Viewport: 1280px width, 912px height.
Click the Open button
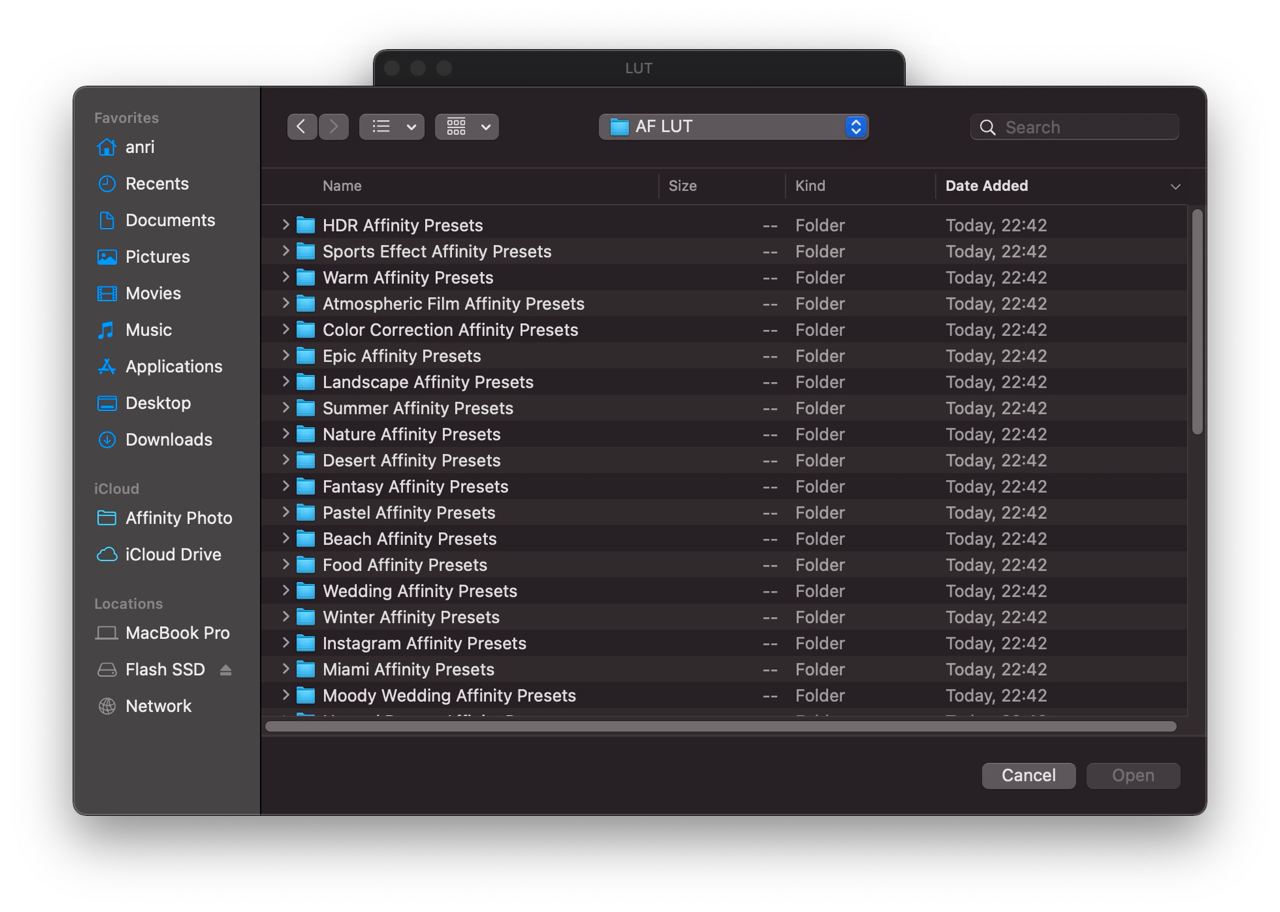pos(1133,776)
